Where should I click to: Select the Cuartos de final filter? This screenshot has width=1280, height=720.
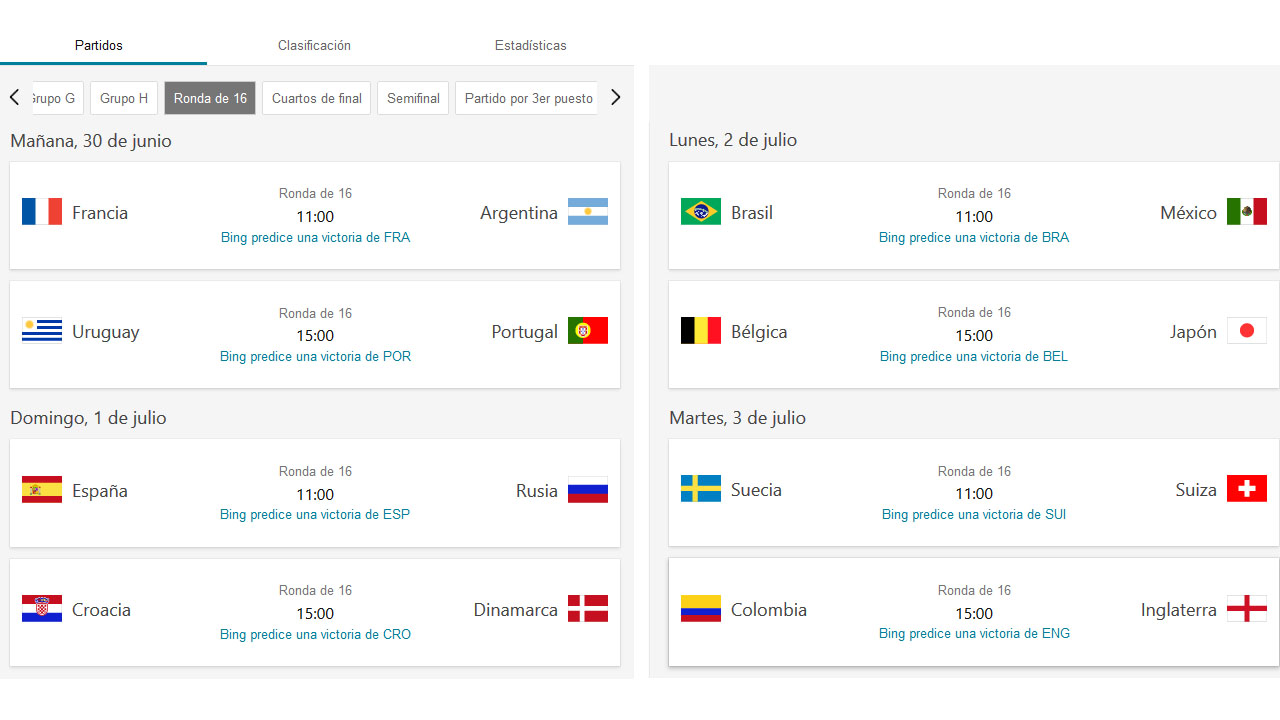tap(317, 98)
